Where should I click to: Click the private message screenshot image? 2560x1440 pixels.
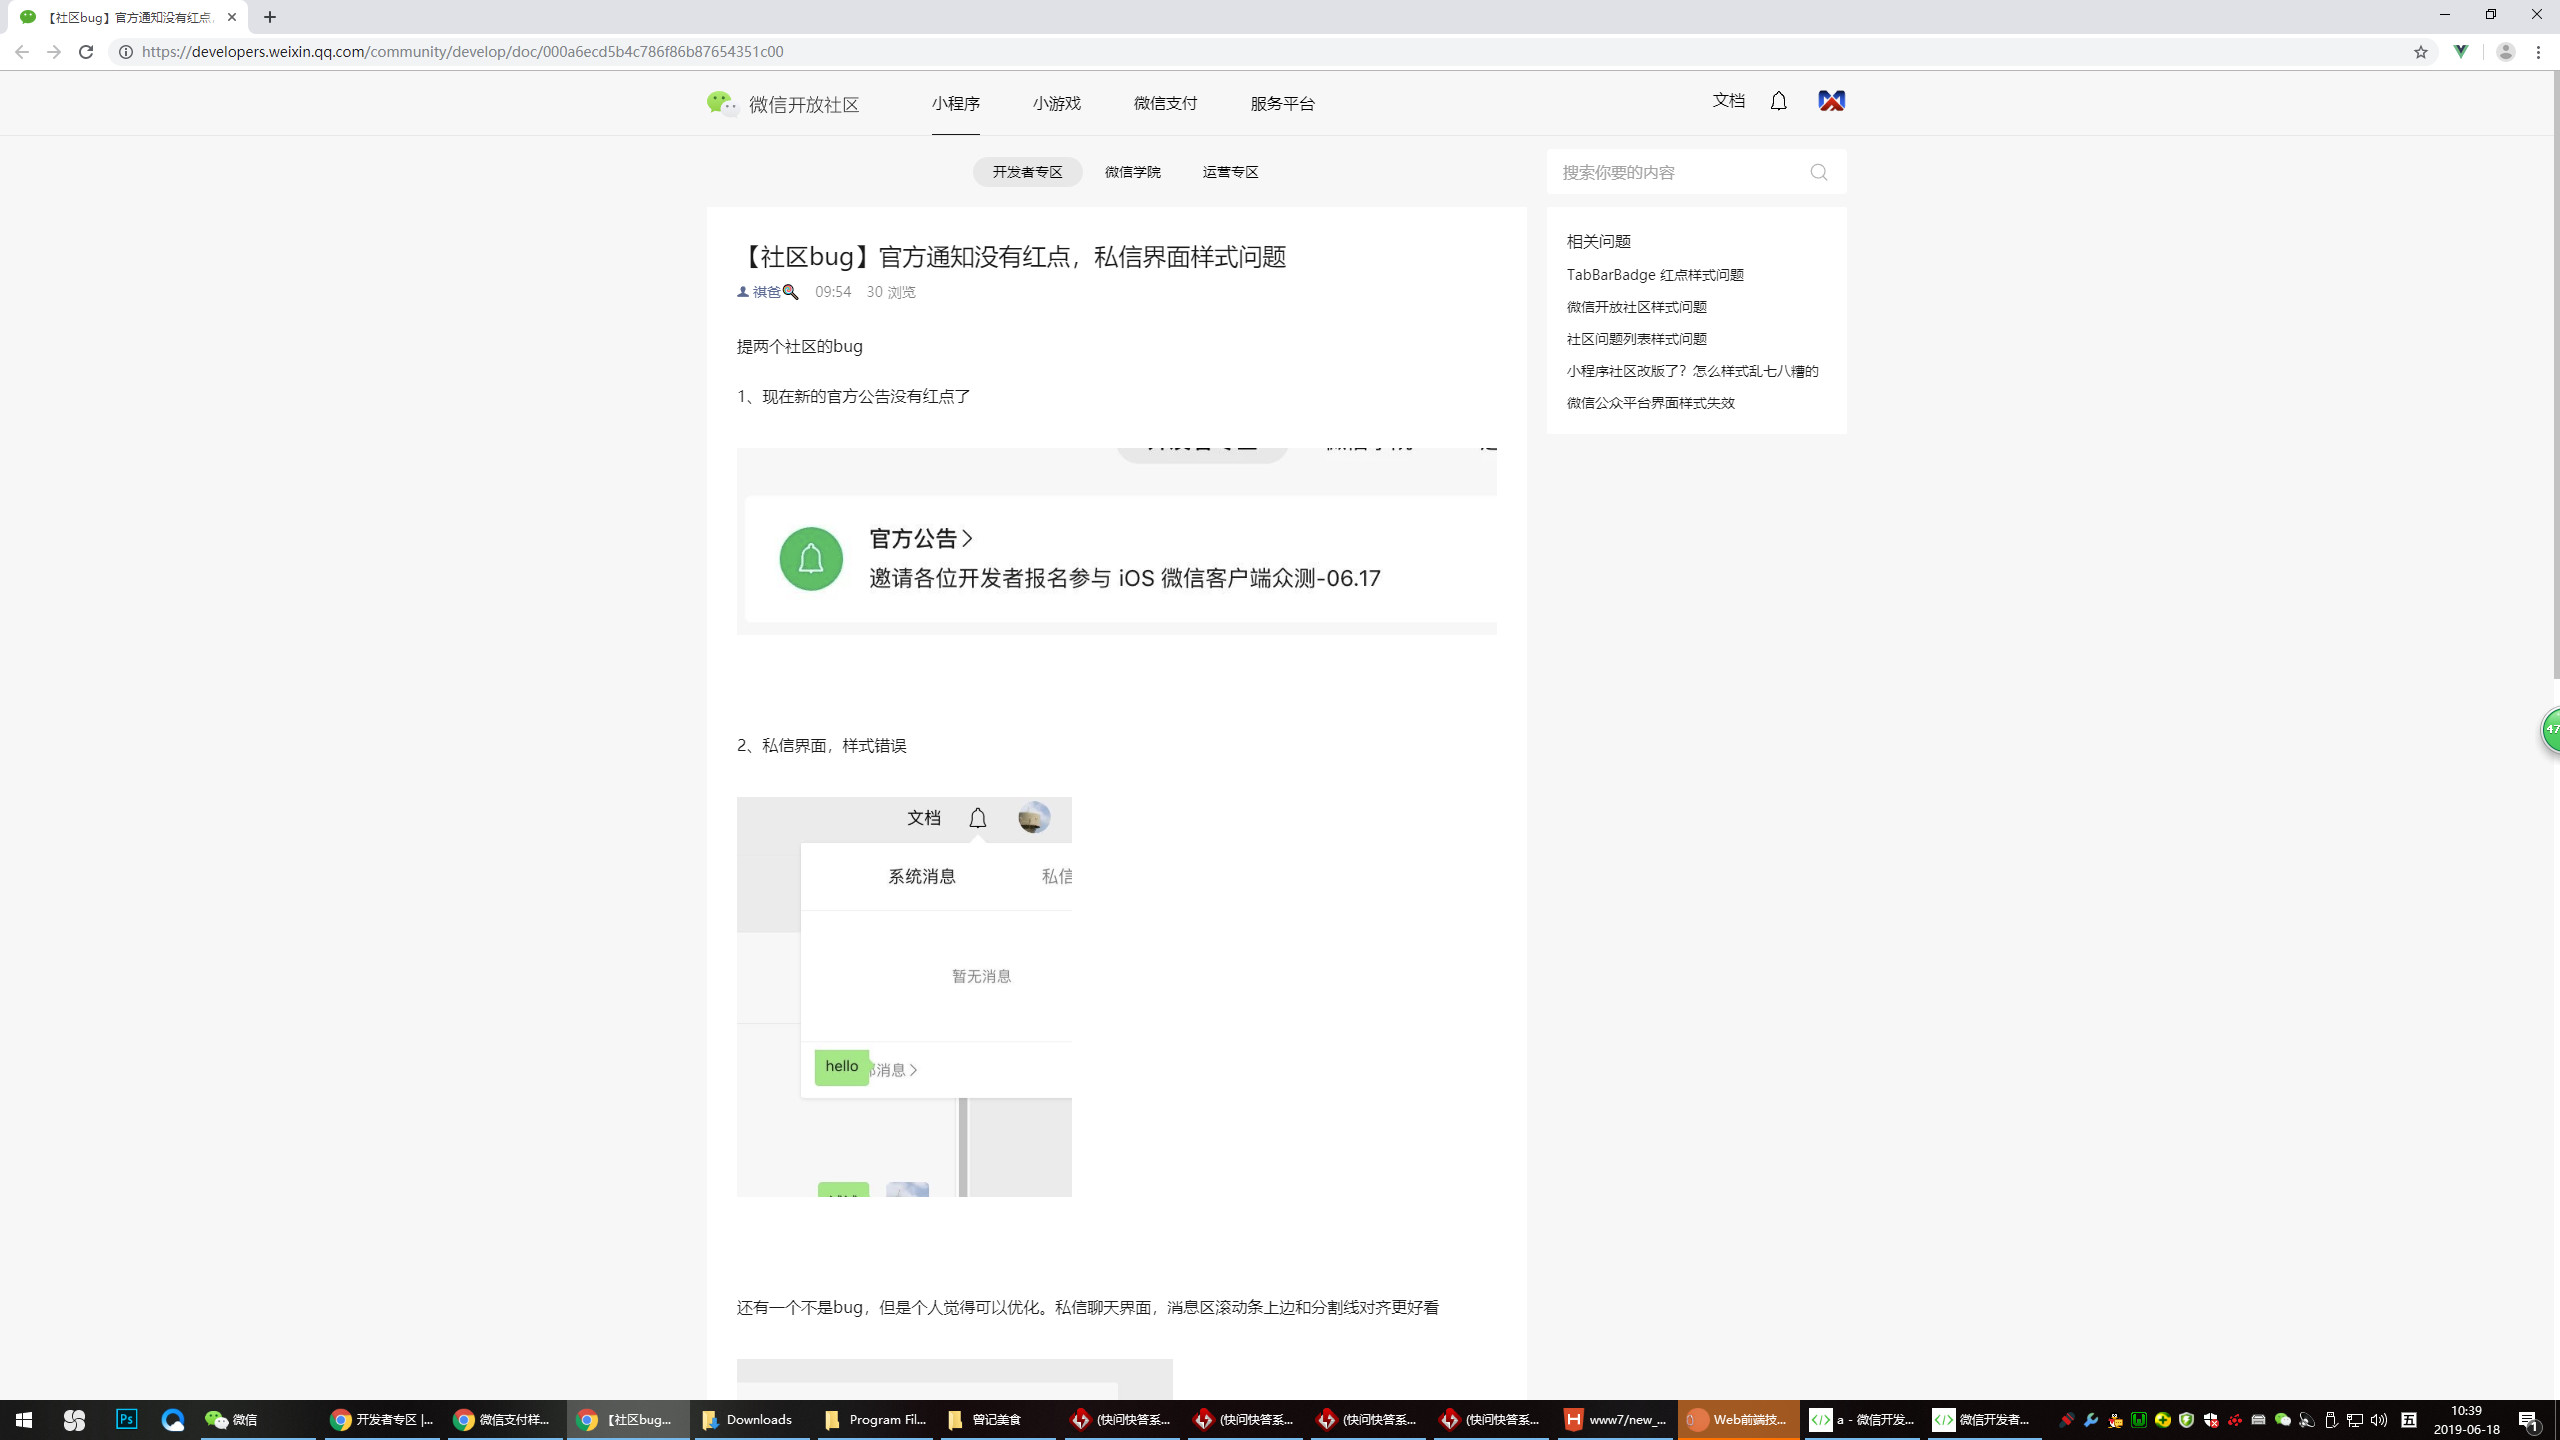click(x=904, y=996)
